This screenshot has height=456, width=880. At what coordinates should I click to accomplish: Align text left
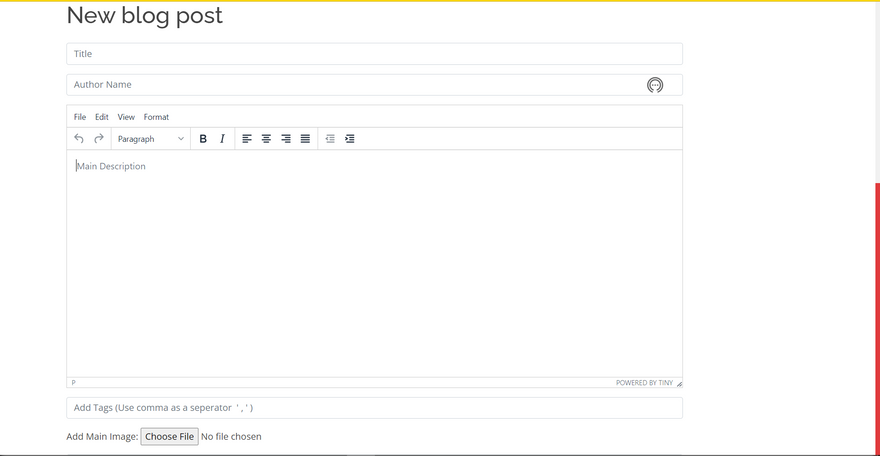(x=247, y=139)
